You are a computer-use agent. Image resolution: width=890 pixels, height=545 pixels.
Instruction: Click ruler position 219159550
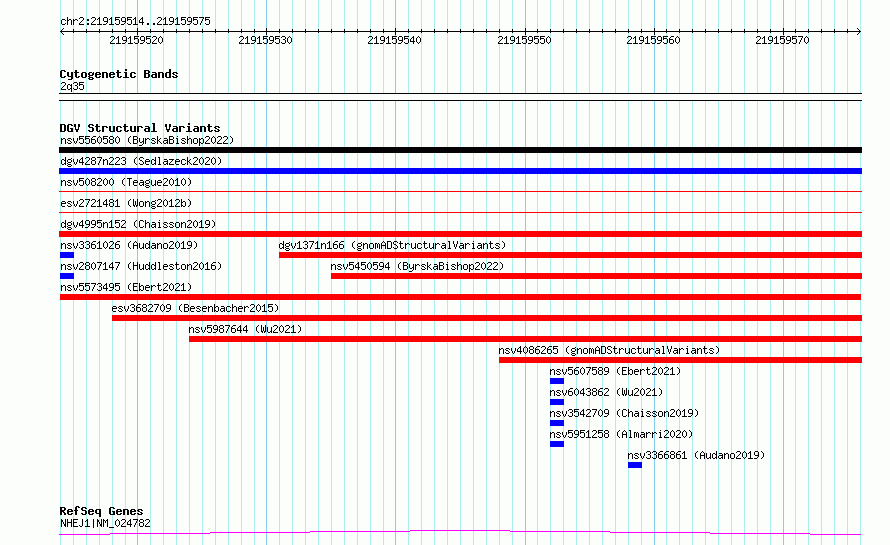[524, 40]
